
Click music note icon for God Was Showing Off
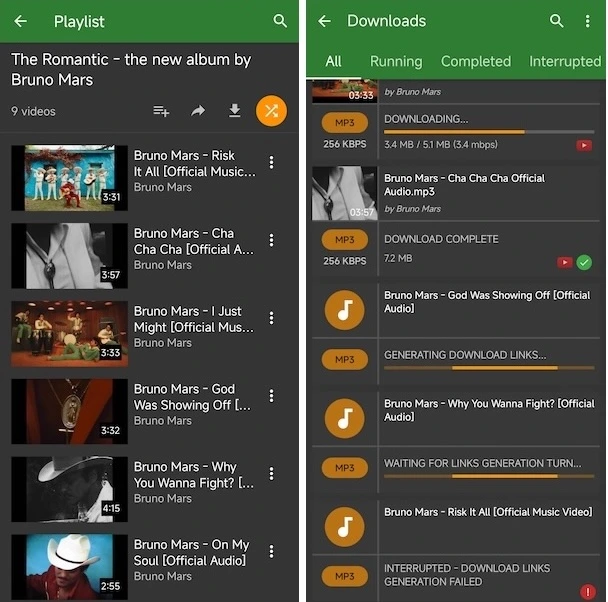(345, 310)
